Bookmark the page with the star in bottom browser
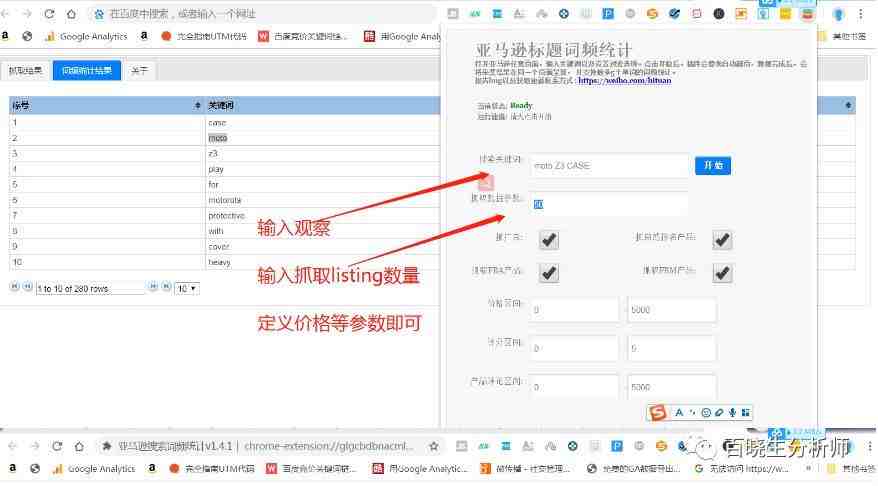Viewport: 878px width, 486px height. click(x=433, y=446)
